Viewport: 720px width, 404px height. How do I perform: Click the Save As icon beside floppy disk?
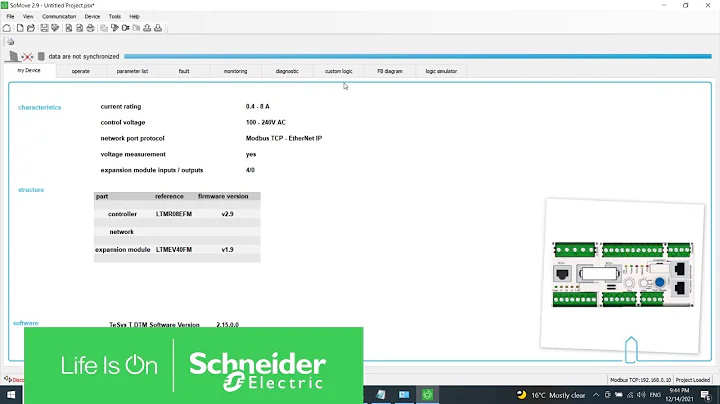click(55, 28)
